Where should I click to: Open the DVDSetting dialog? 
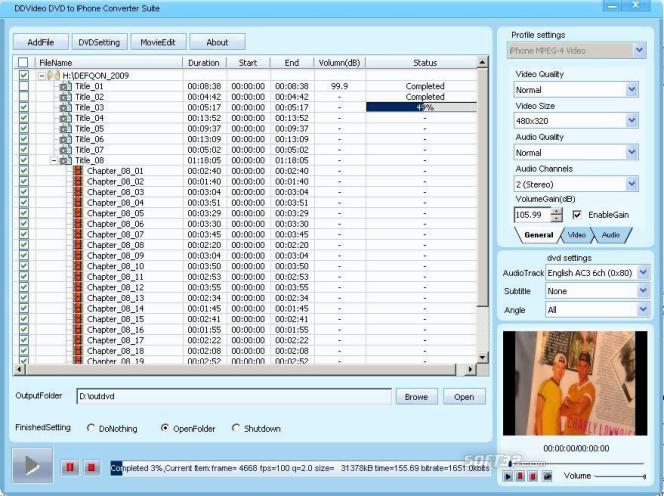[x=100, y=42]
